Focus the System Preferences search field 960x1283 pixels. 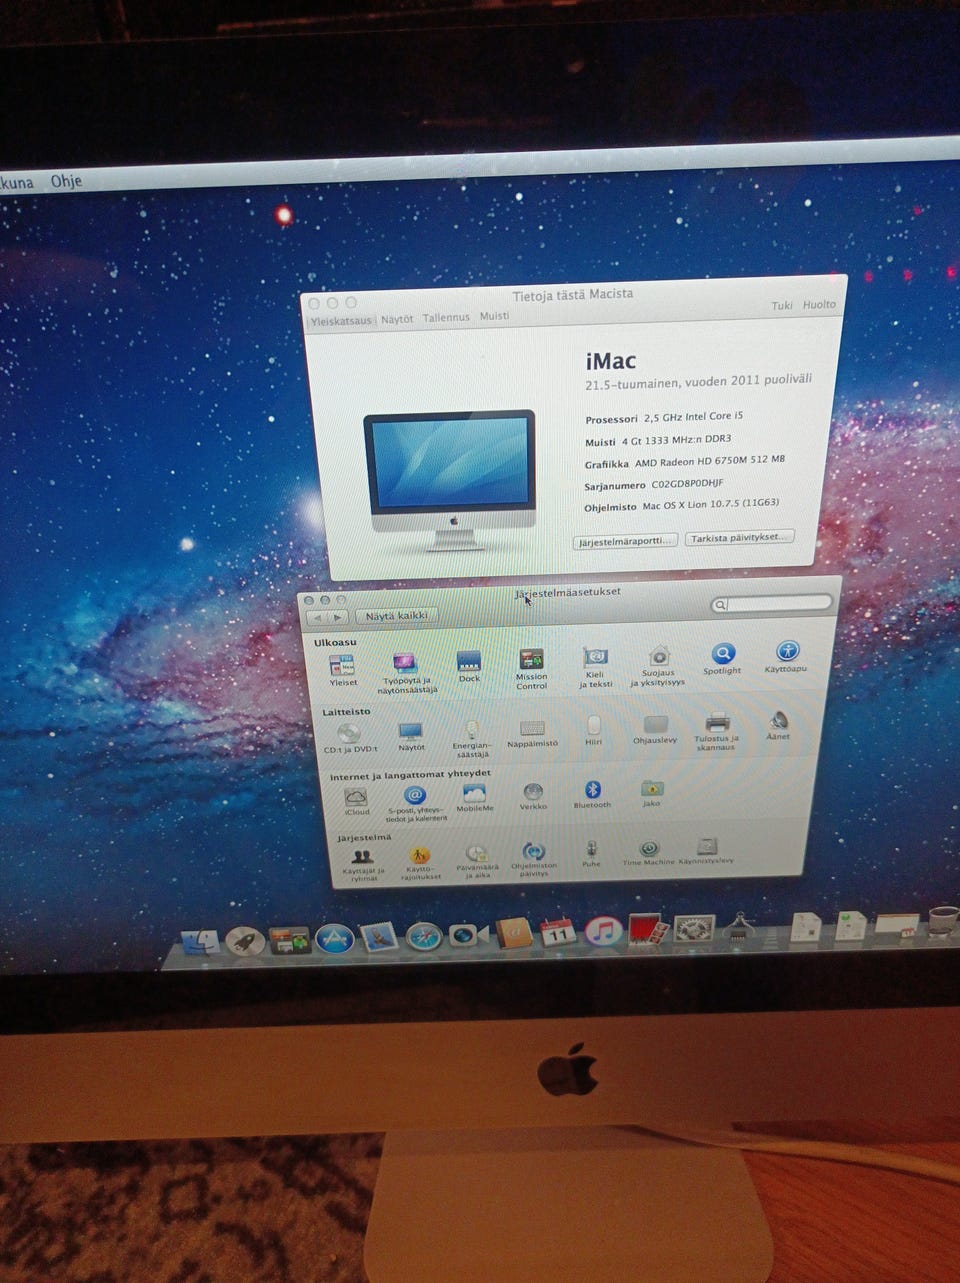pyautogui.click(x=771, y=603)
